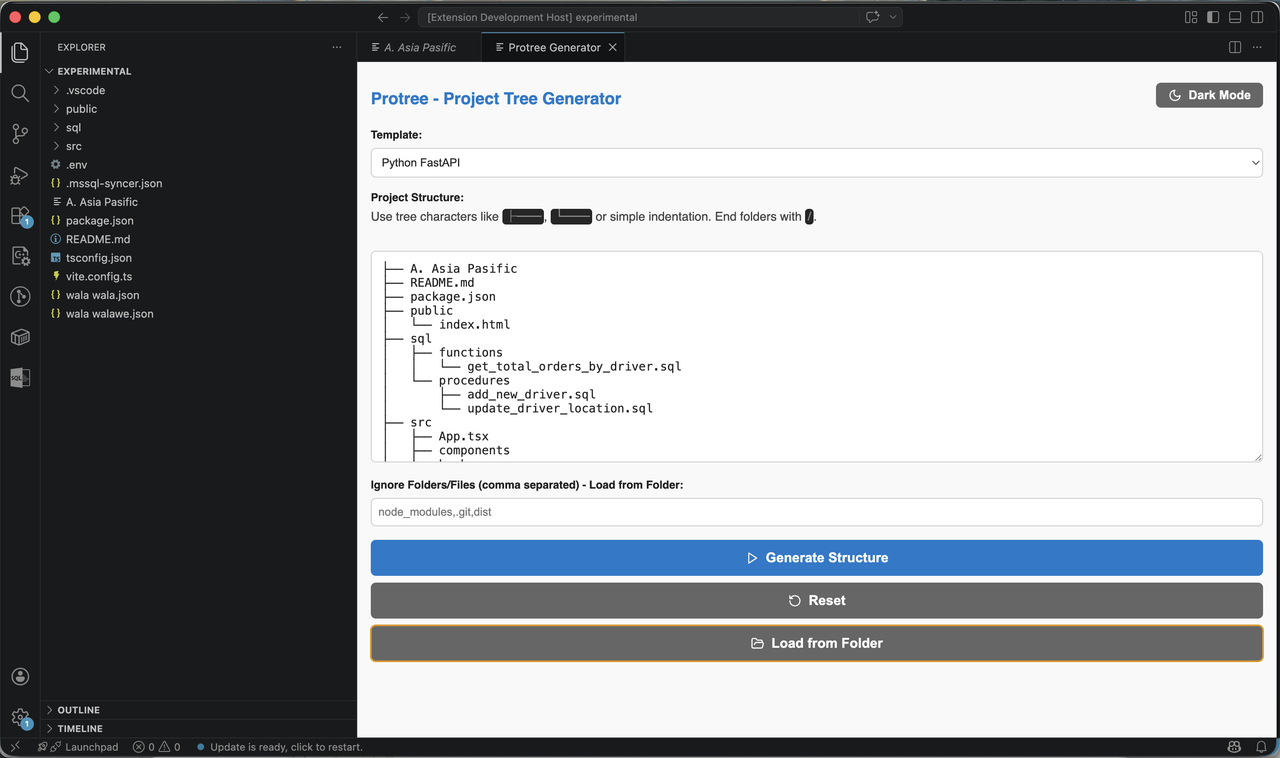
Task: Open the Accounts icon in activity bar
Action: coord(20,677)
